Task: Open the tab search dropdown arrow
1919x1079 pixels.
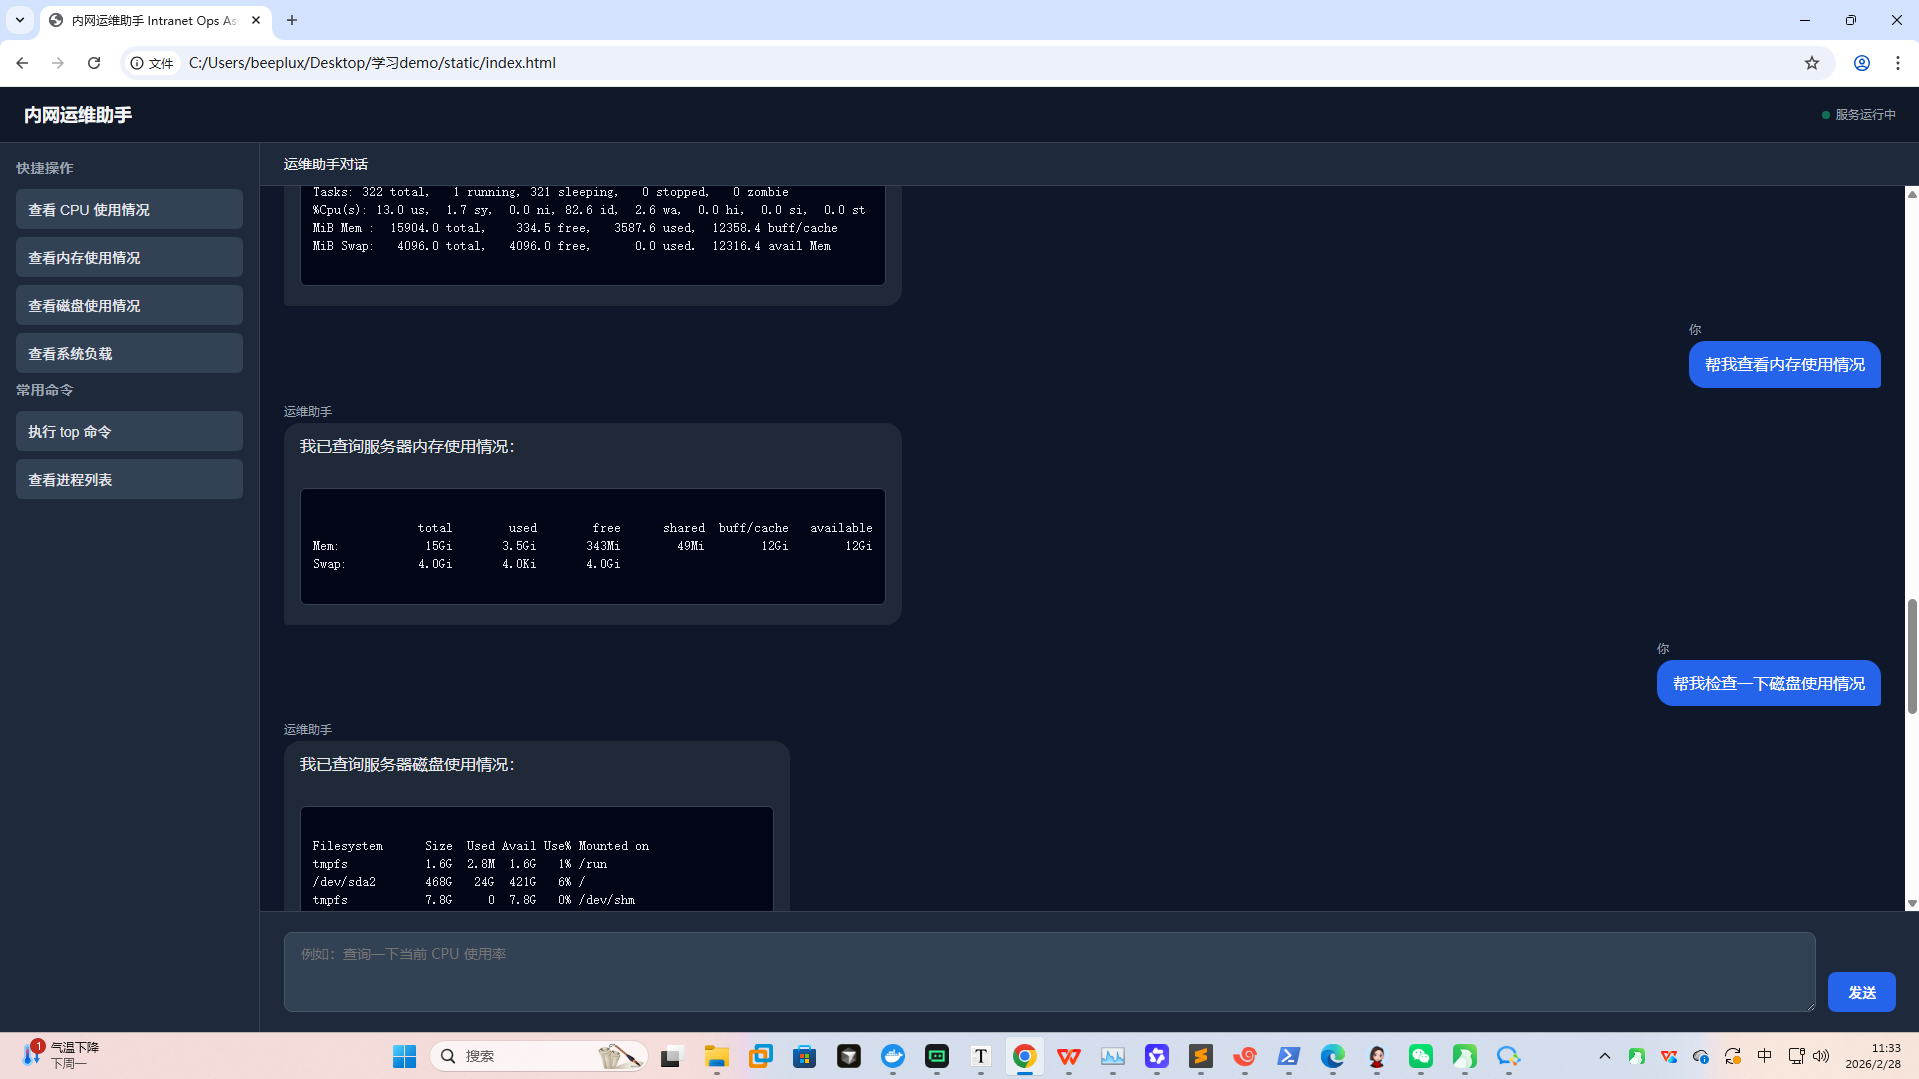Action: [19, 20]
